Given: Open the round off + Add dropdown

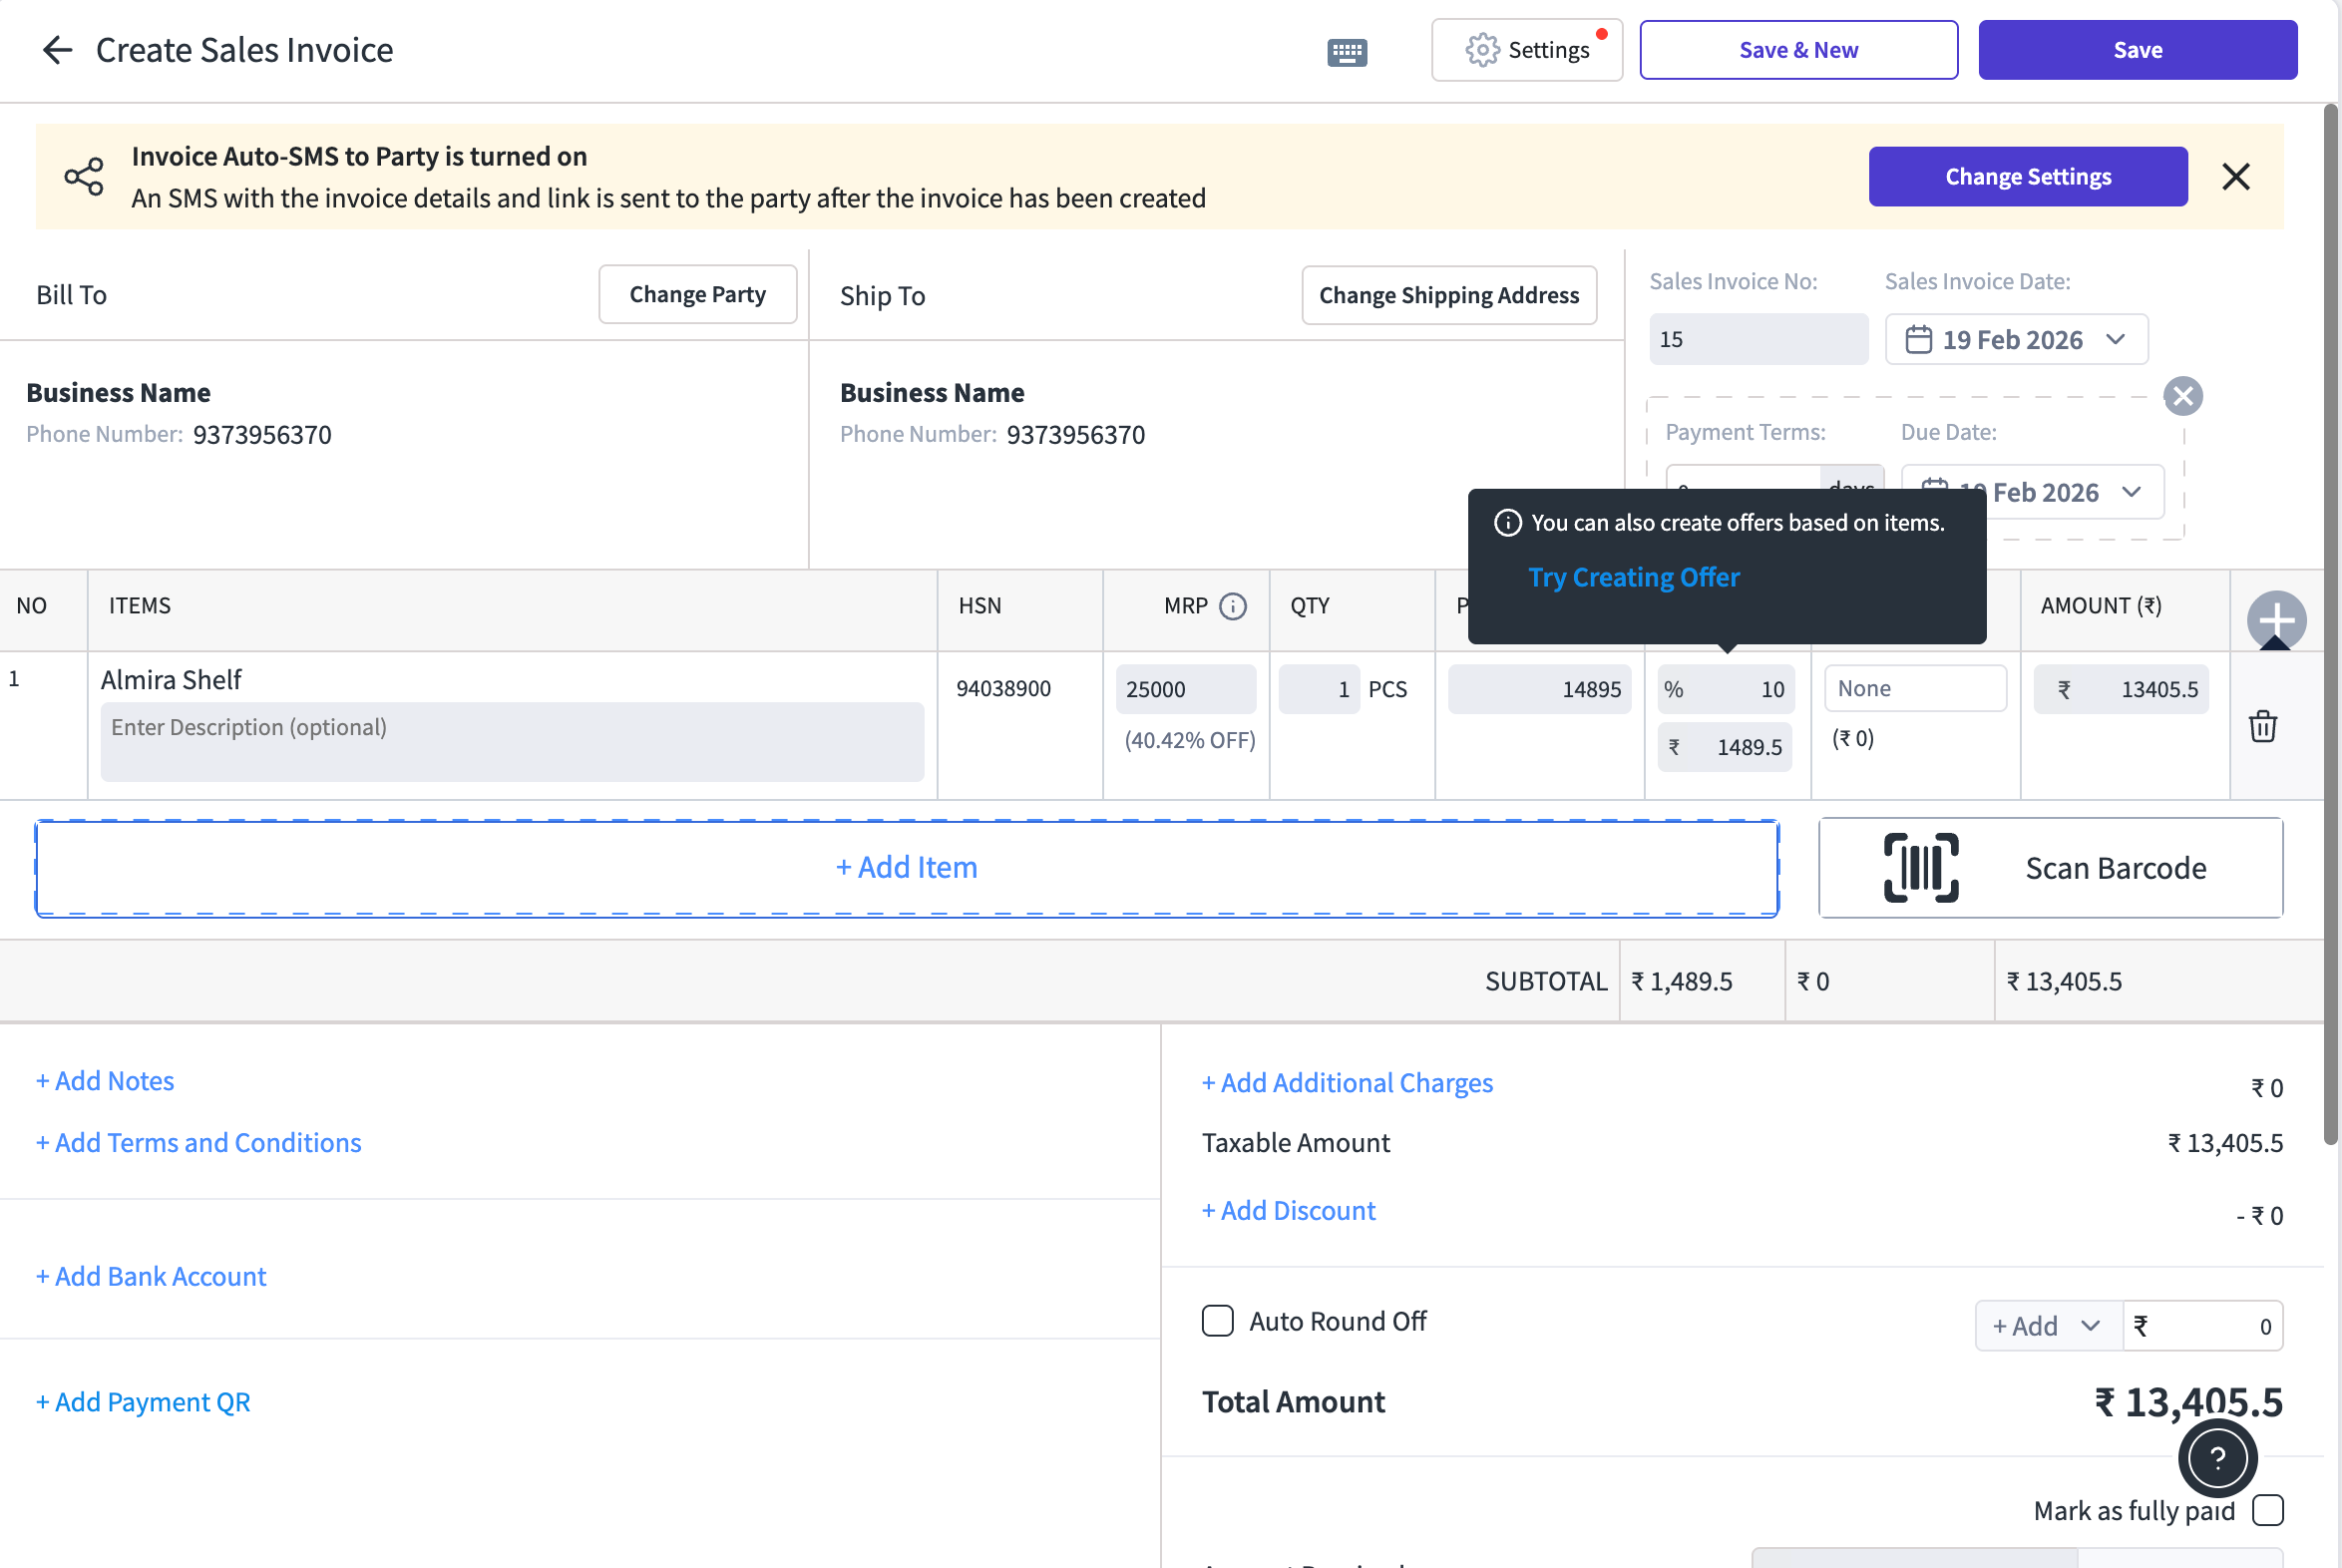Looking at the screenshot, I should (2047, 1326).
